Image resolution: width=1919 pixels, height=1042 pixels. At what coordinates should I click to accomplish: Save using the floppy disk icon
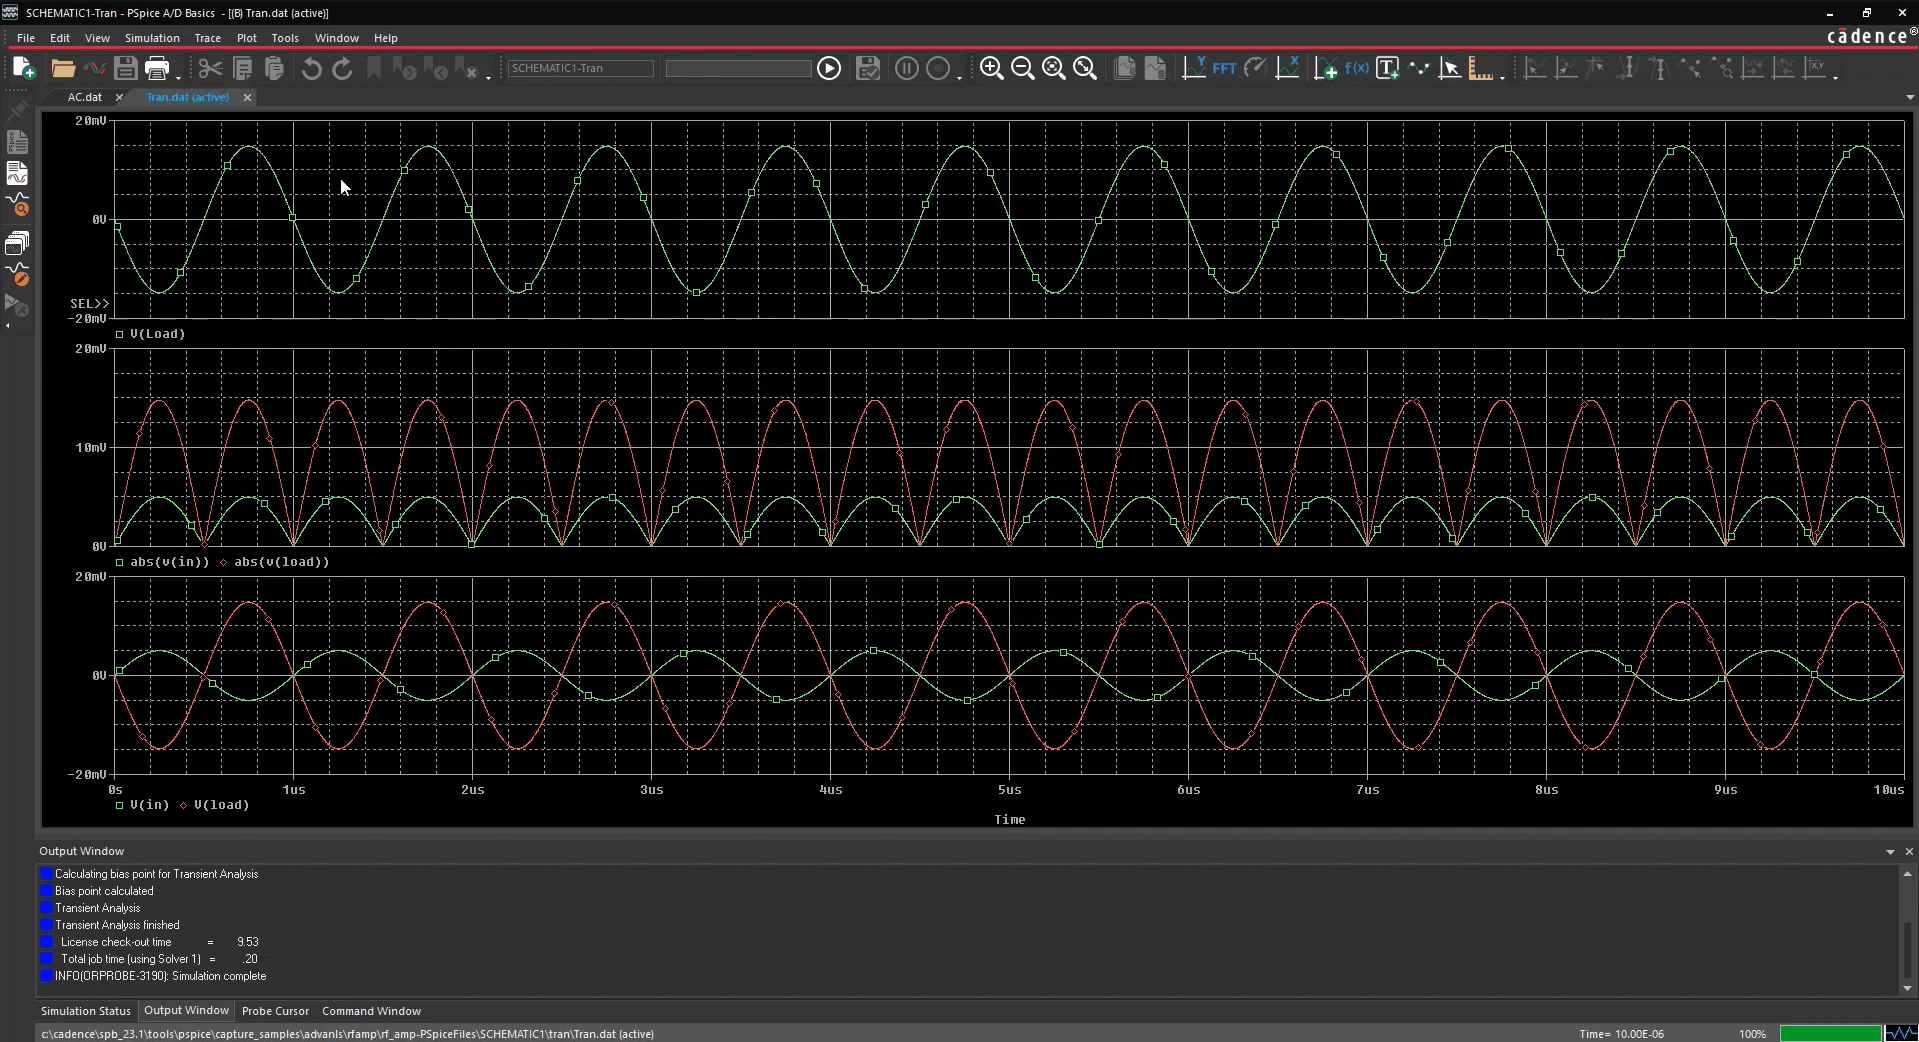[125, 68]
